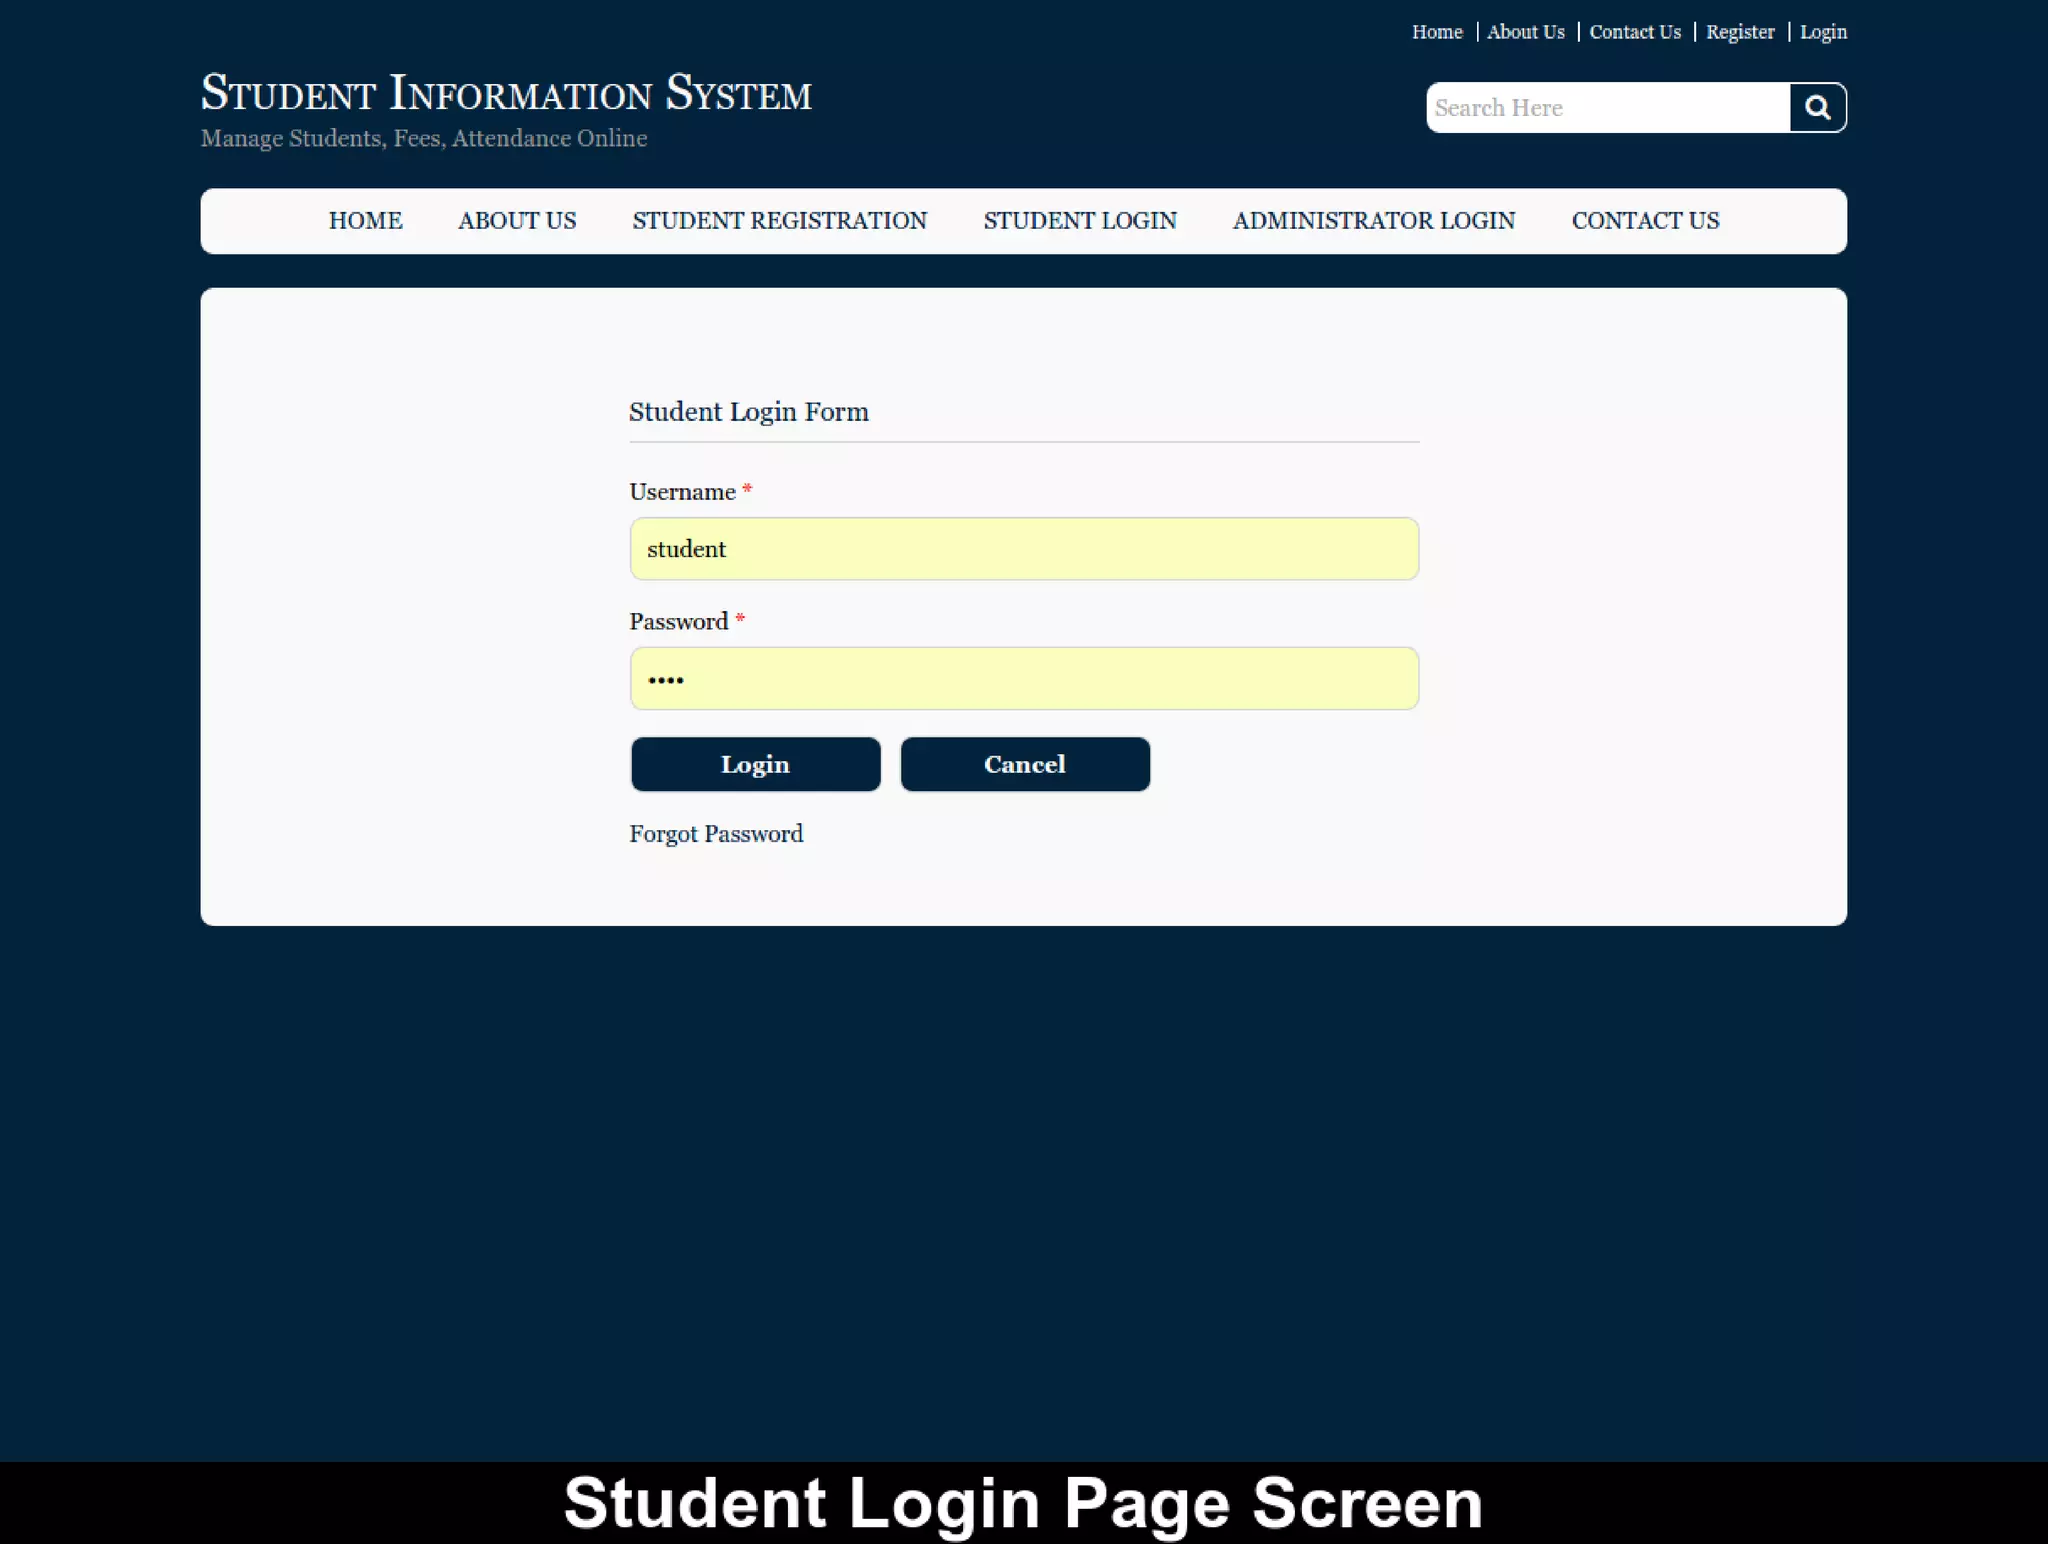The image size is (2048, 1544).
Task: Click the Student Login Form heading
Action: (x=749, y=412)
